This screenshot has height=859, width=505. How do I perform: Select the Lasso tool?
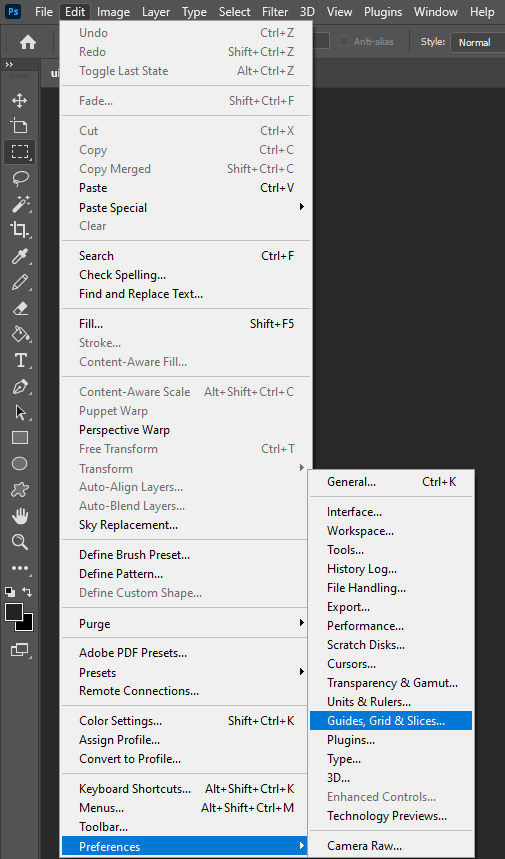[x=20, y=178]
